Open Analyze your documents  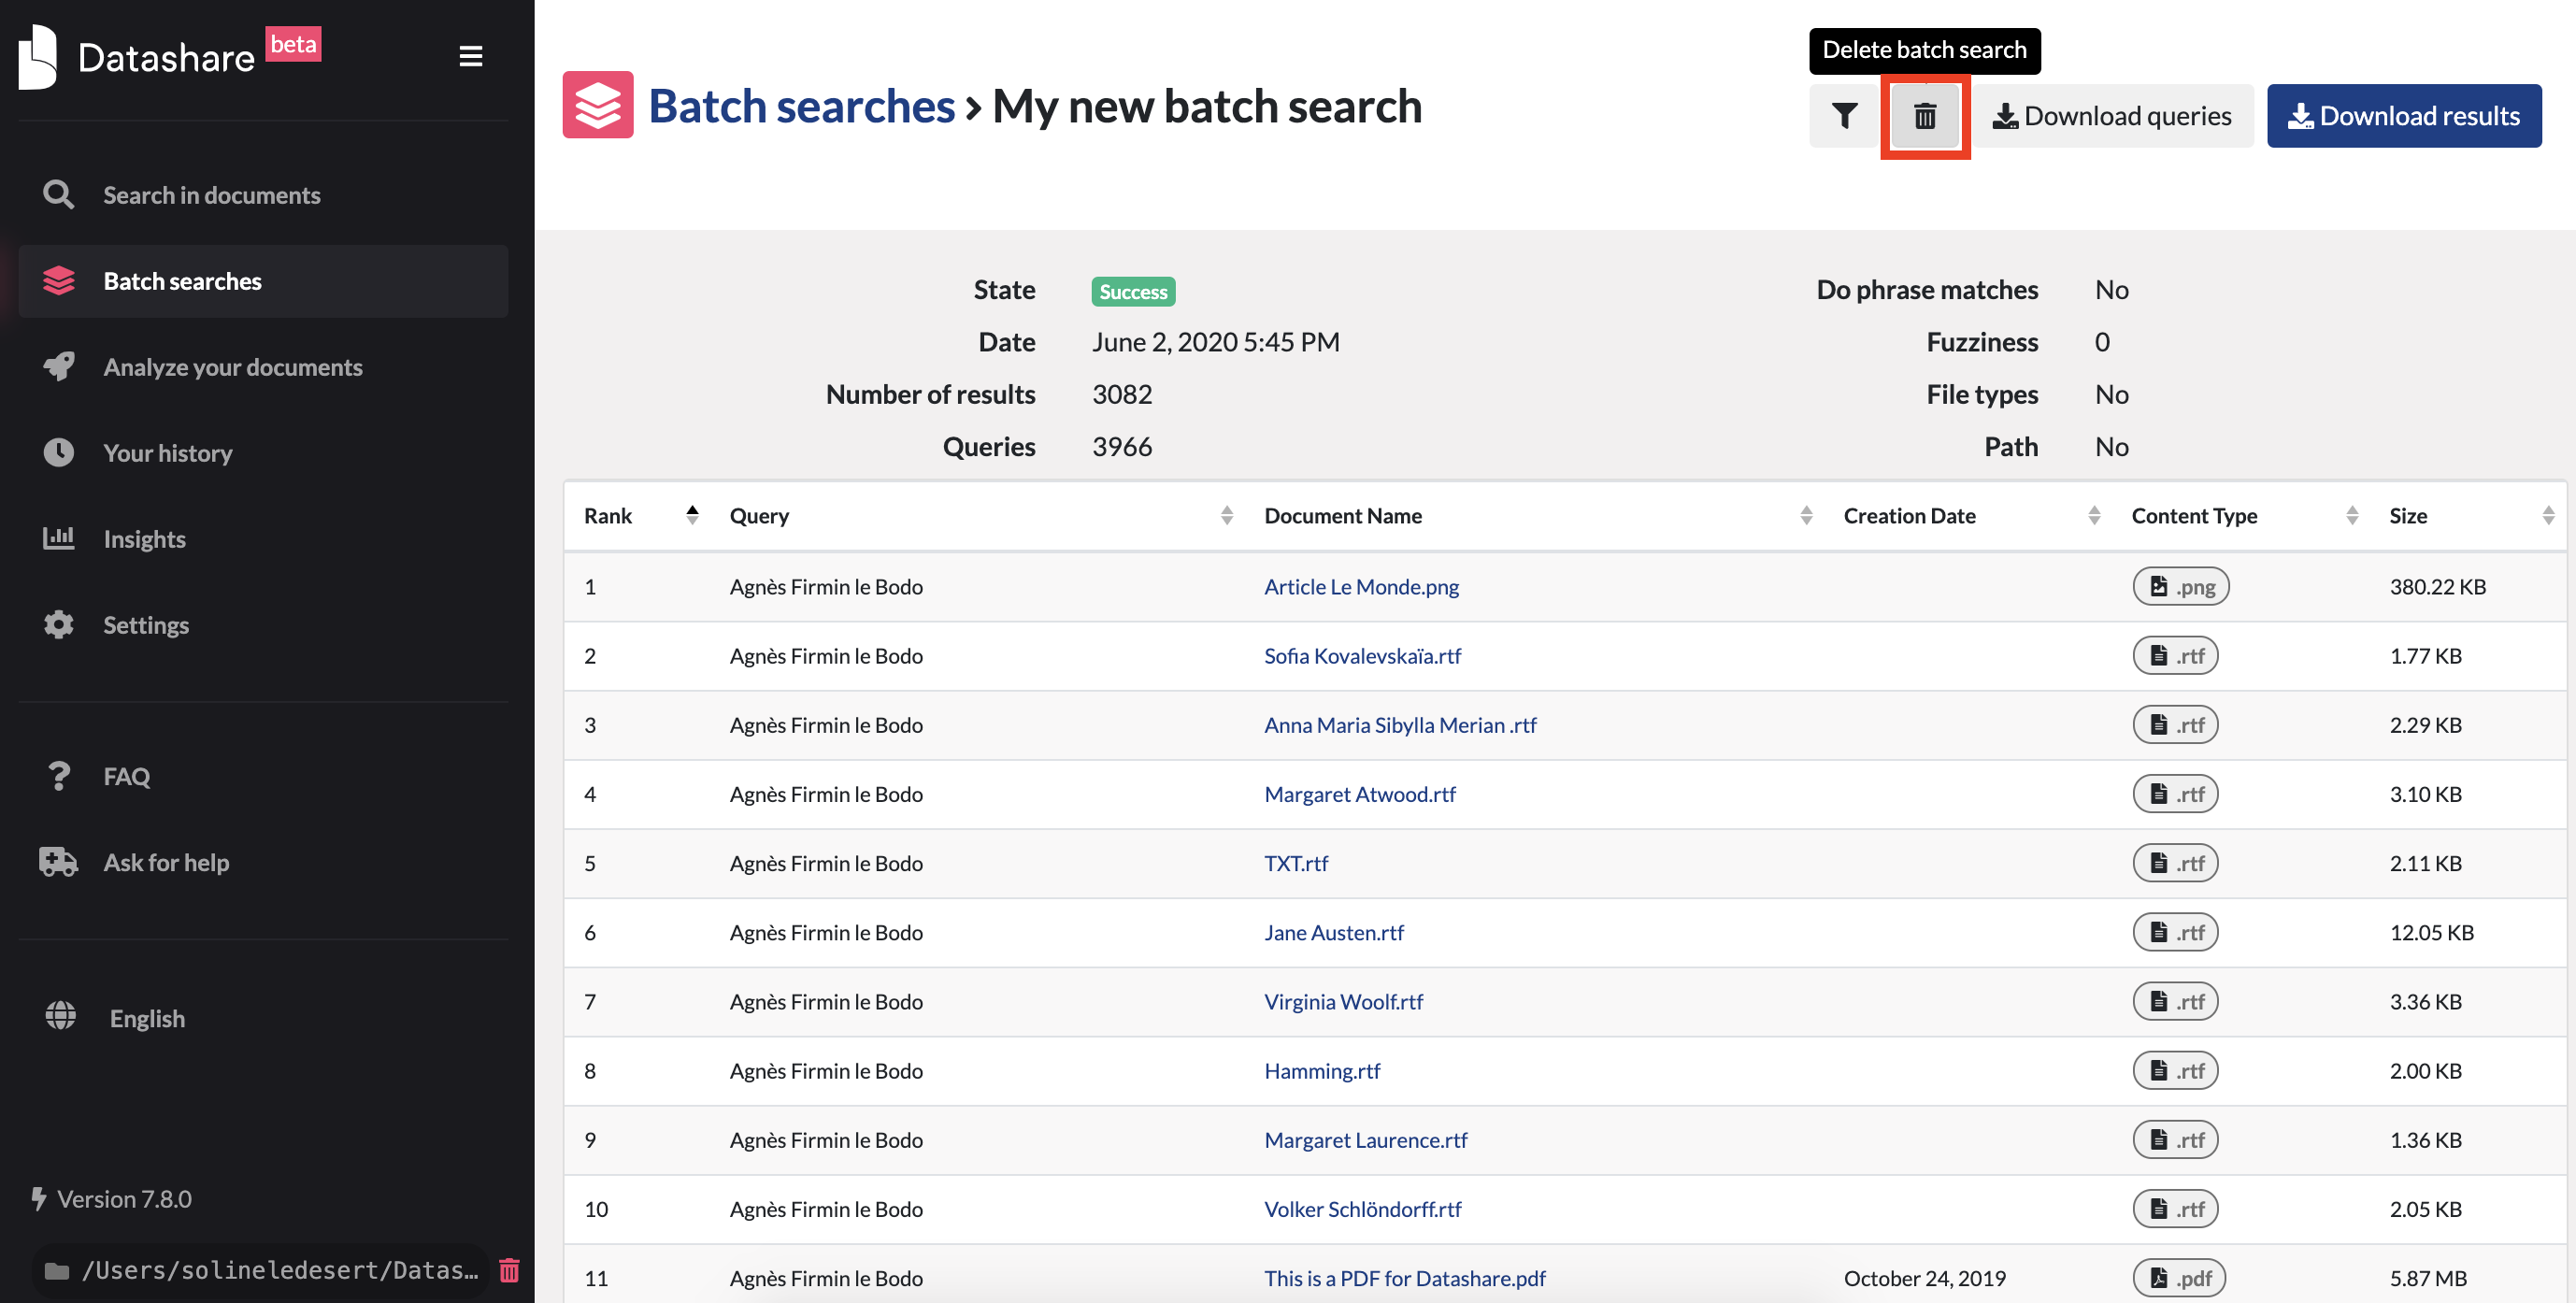[x=263, y=367]
